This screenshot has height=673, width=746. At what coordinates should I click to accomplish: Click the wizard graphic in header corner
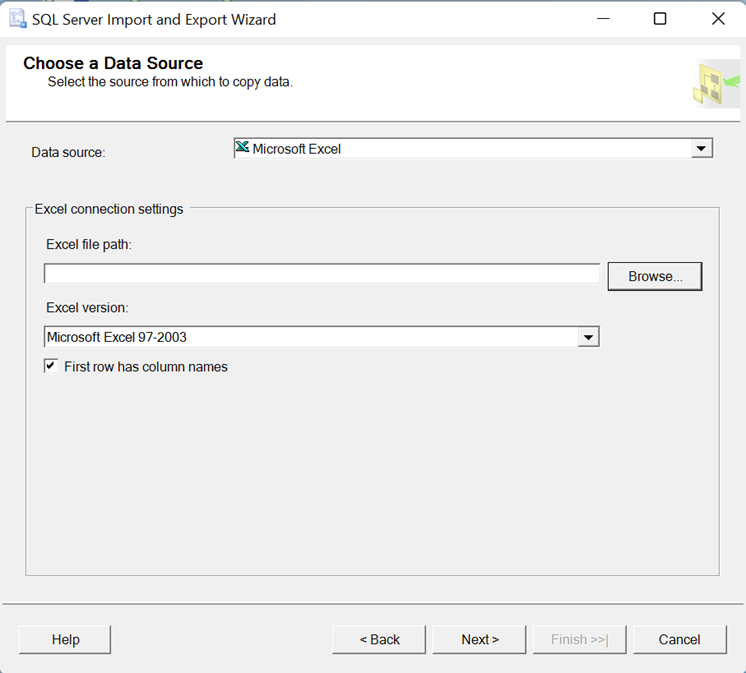coord(717,84)
